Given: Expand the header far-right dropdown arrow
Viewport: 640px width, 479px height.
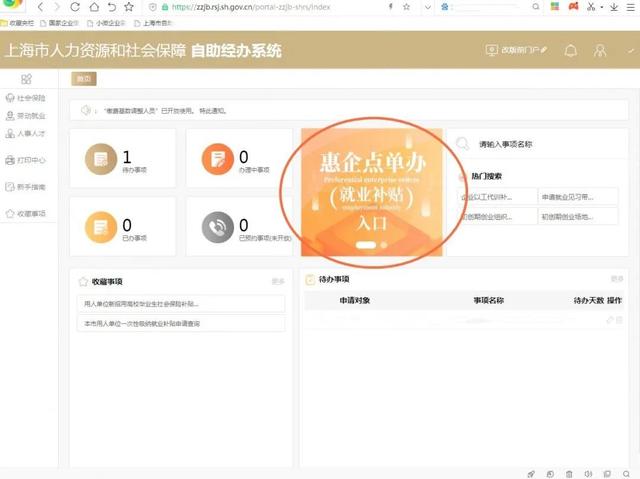Looking at the screenshot, I should pyautogui.click(x=630, y=50).
